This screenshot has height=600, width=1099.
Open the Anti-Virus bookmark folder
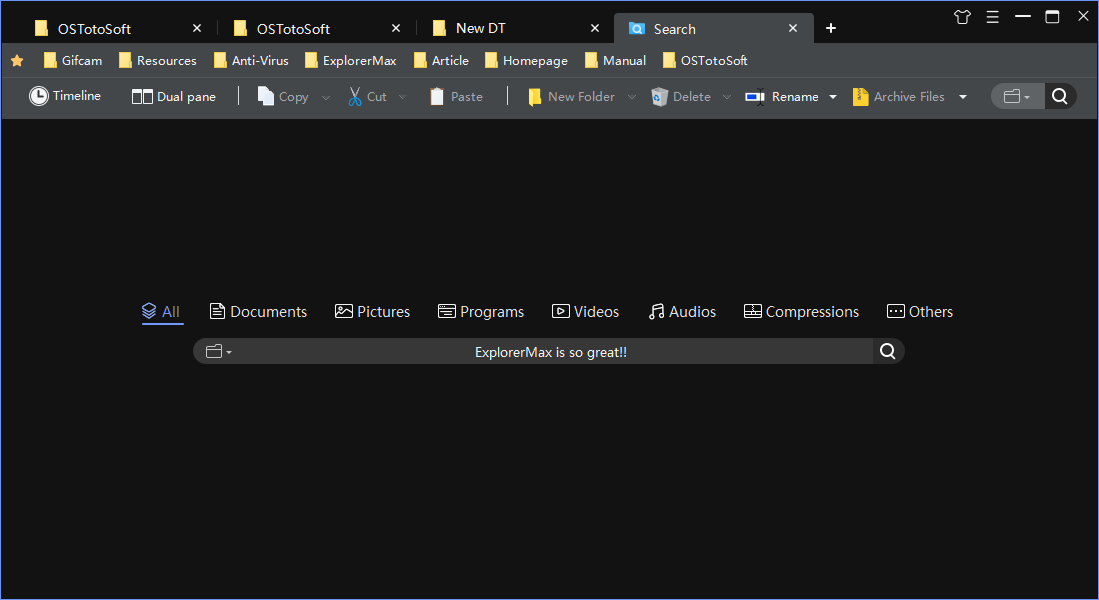click(251, 61)
